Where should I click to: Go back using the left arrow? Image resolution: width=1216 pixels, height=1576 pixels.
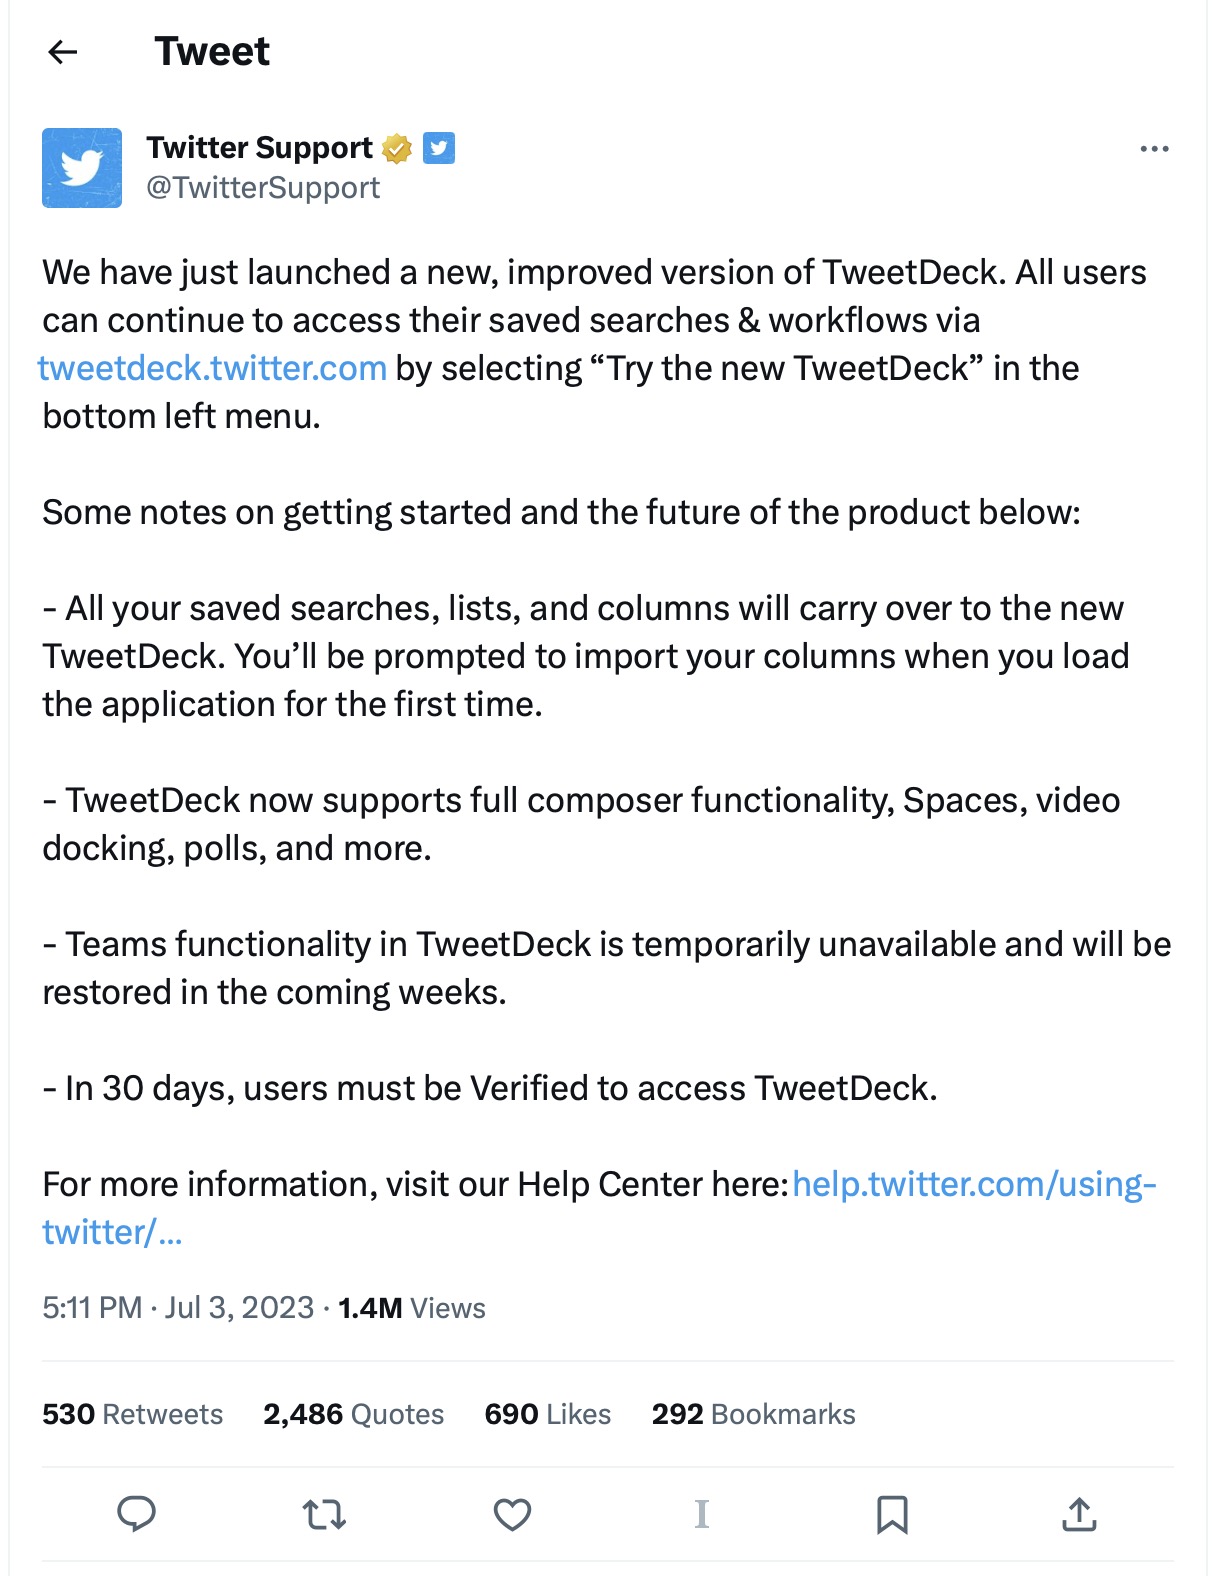tap(63, 52)
